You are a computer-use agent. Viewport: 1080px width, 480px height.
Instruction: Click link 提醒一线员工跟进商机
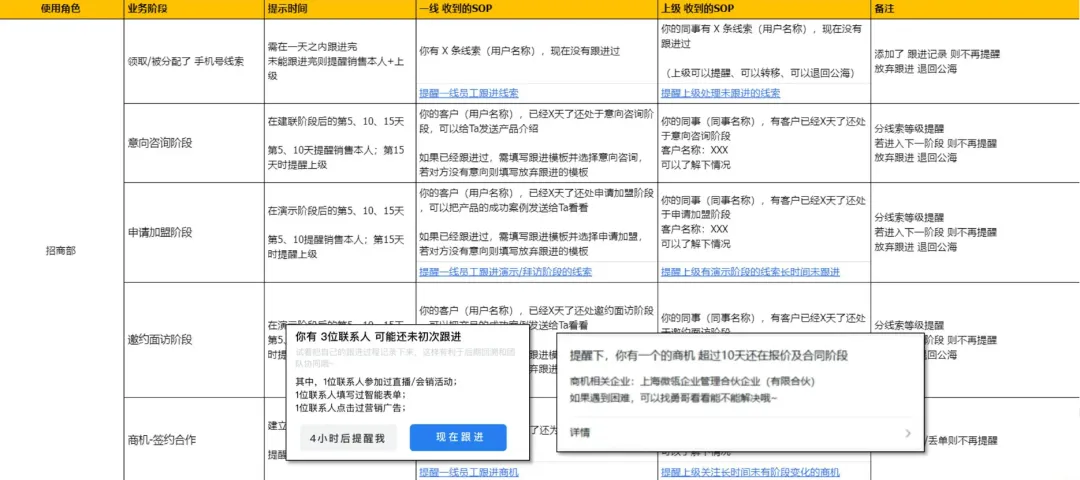point(469,472)
